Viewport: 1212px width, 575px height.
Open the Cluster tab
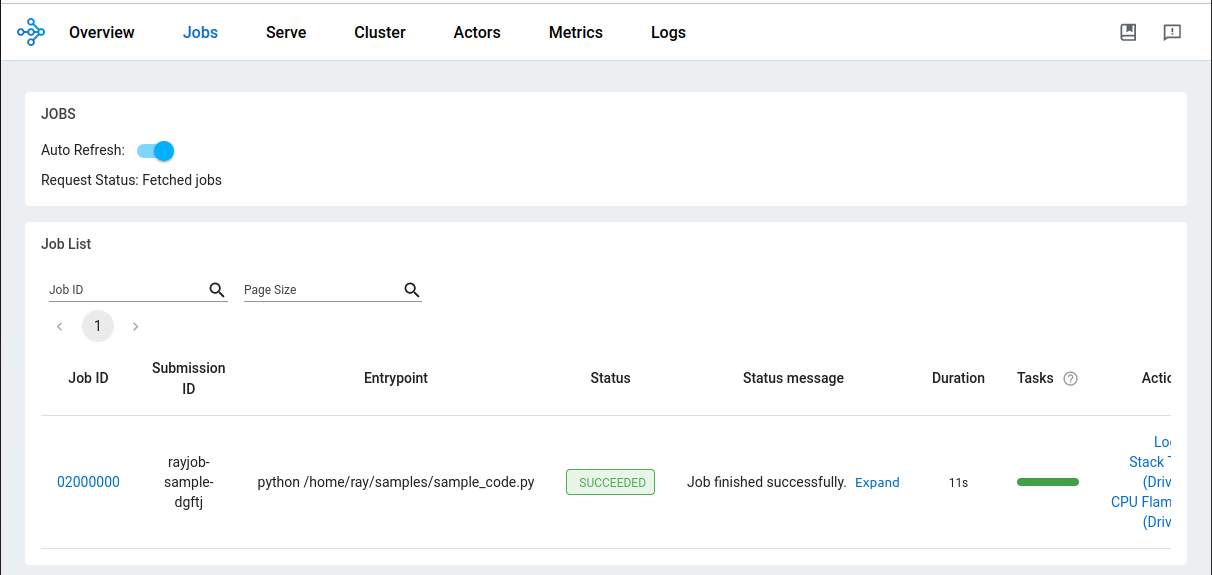(379, 32)
